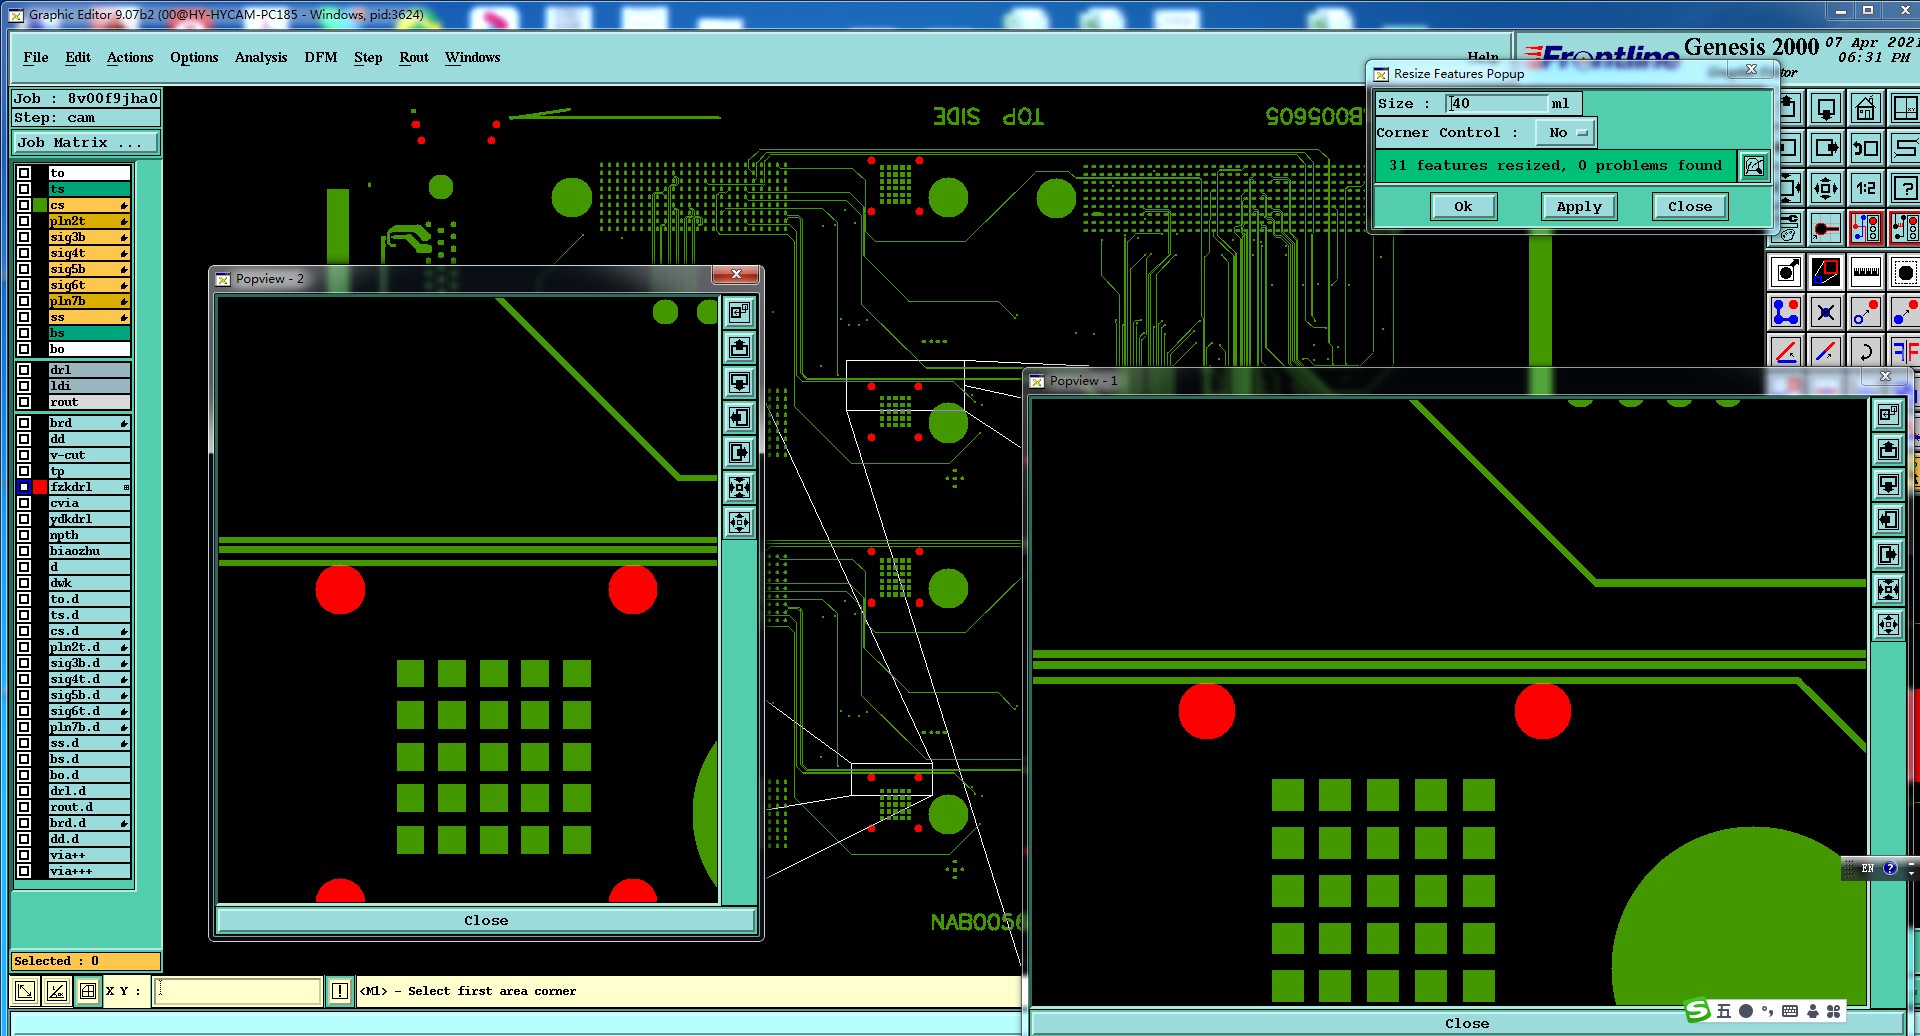Viewport: 1920px width, 1036px height.
Task: Click the X Y coordinate input field
Action: coord(238,991)
